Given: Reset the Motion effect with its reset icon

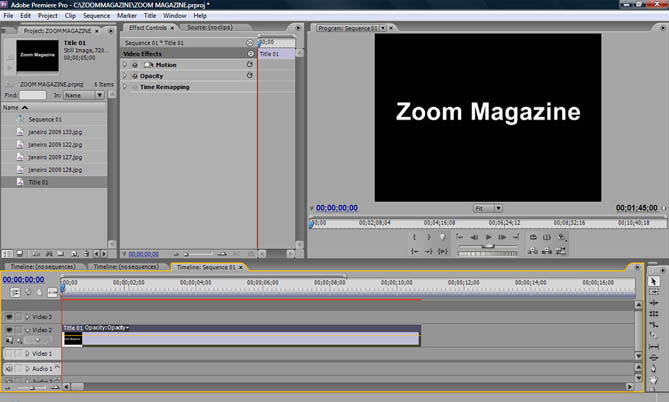Looking at the screenshot, I should point(249,65).
